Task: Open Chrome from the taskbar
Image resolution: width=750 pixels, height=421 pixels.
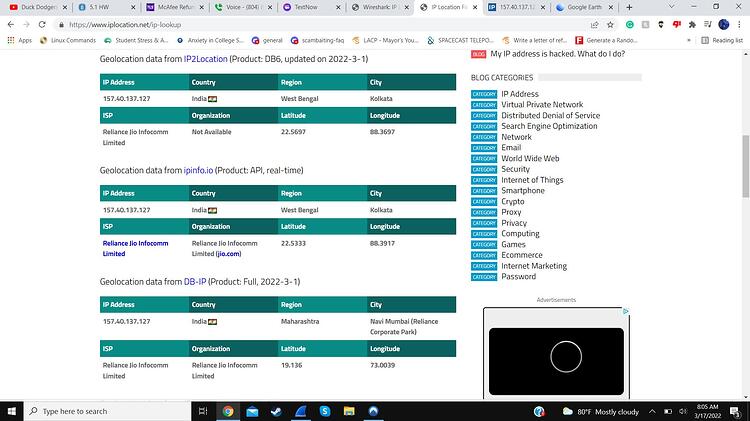Action: tap(228, 411)
